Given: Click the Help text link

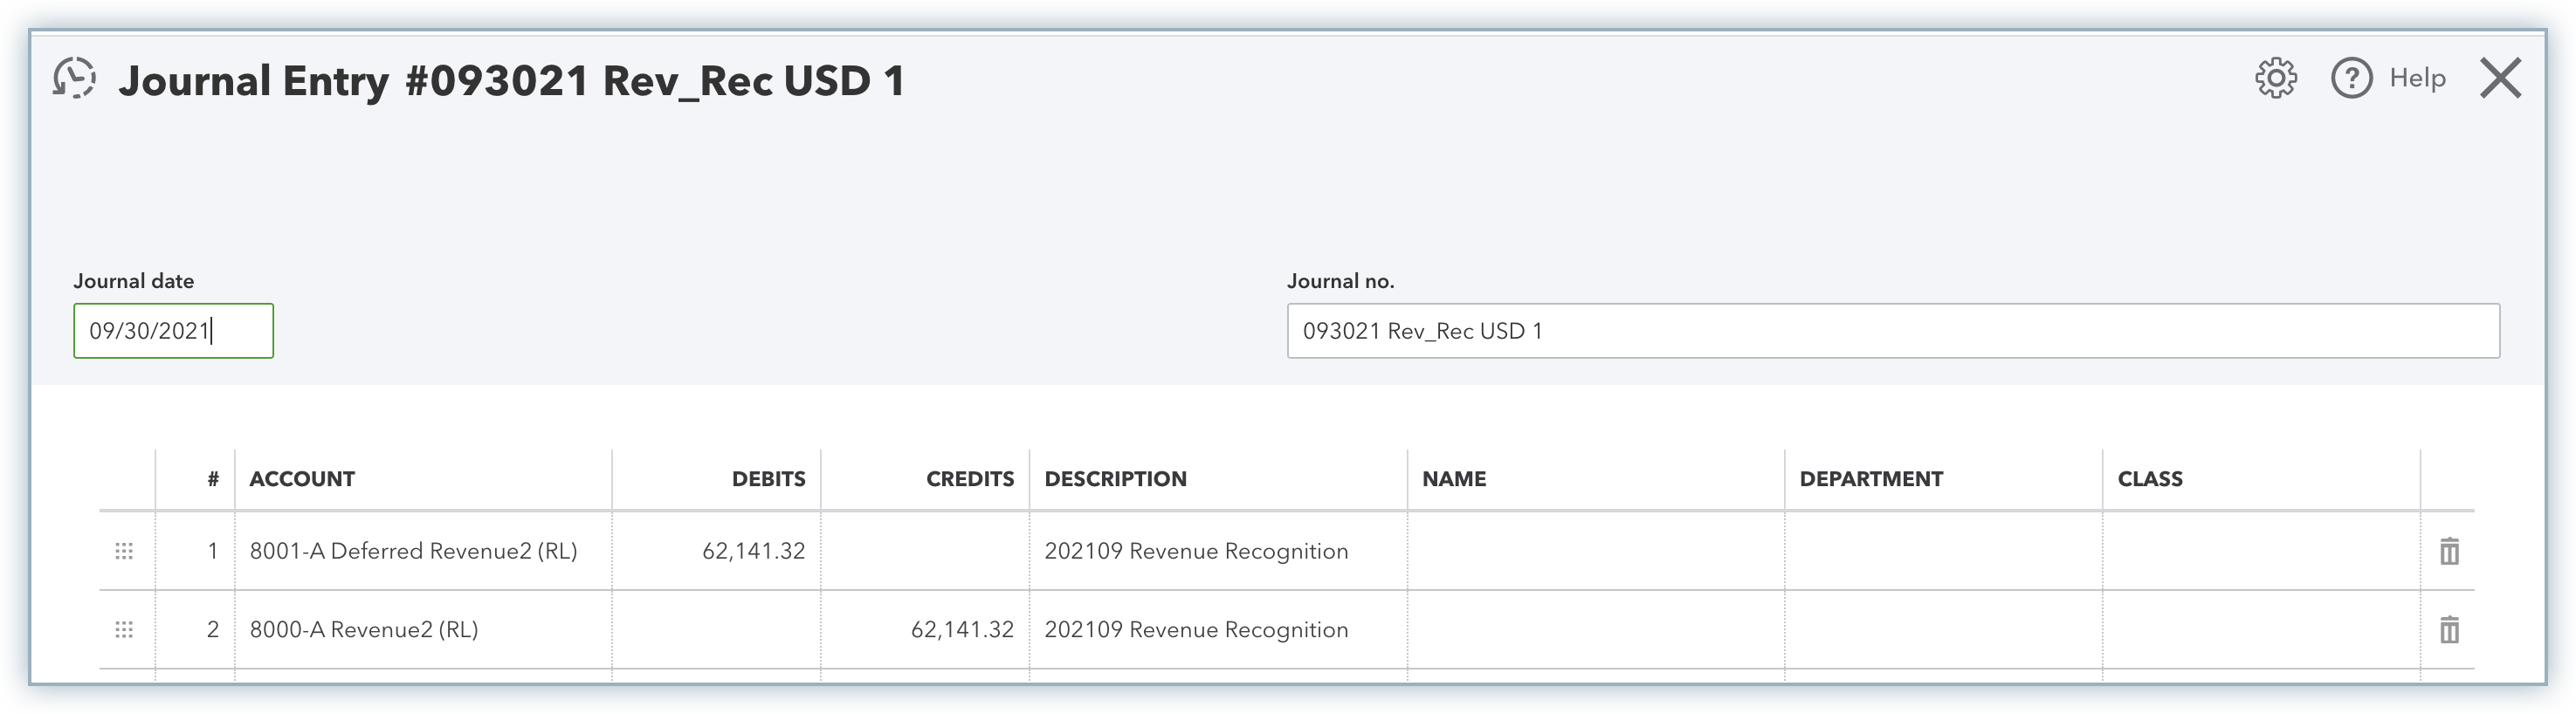Looking at the screenshot, I should pyautogui.click(x=2417, y=78).
